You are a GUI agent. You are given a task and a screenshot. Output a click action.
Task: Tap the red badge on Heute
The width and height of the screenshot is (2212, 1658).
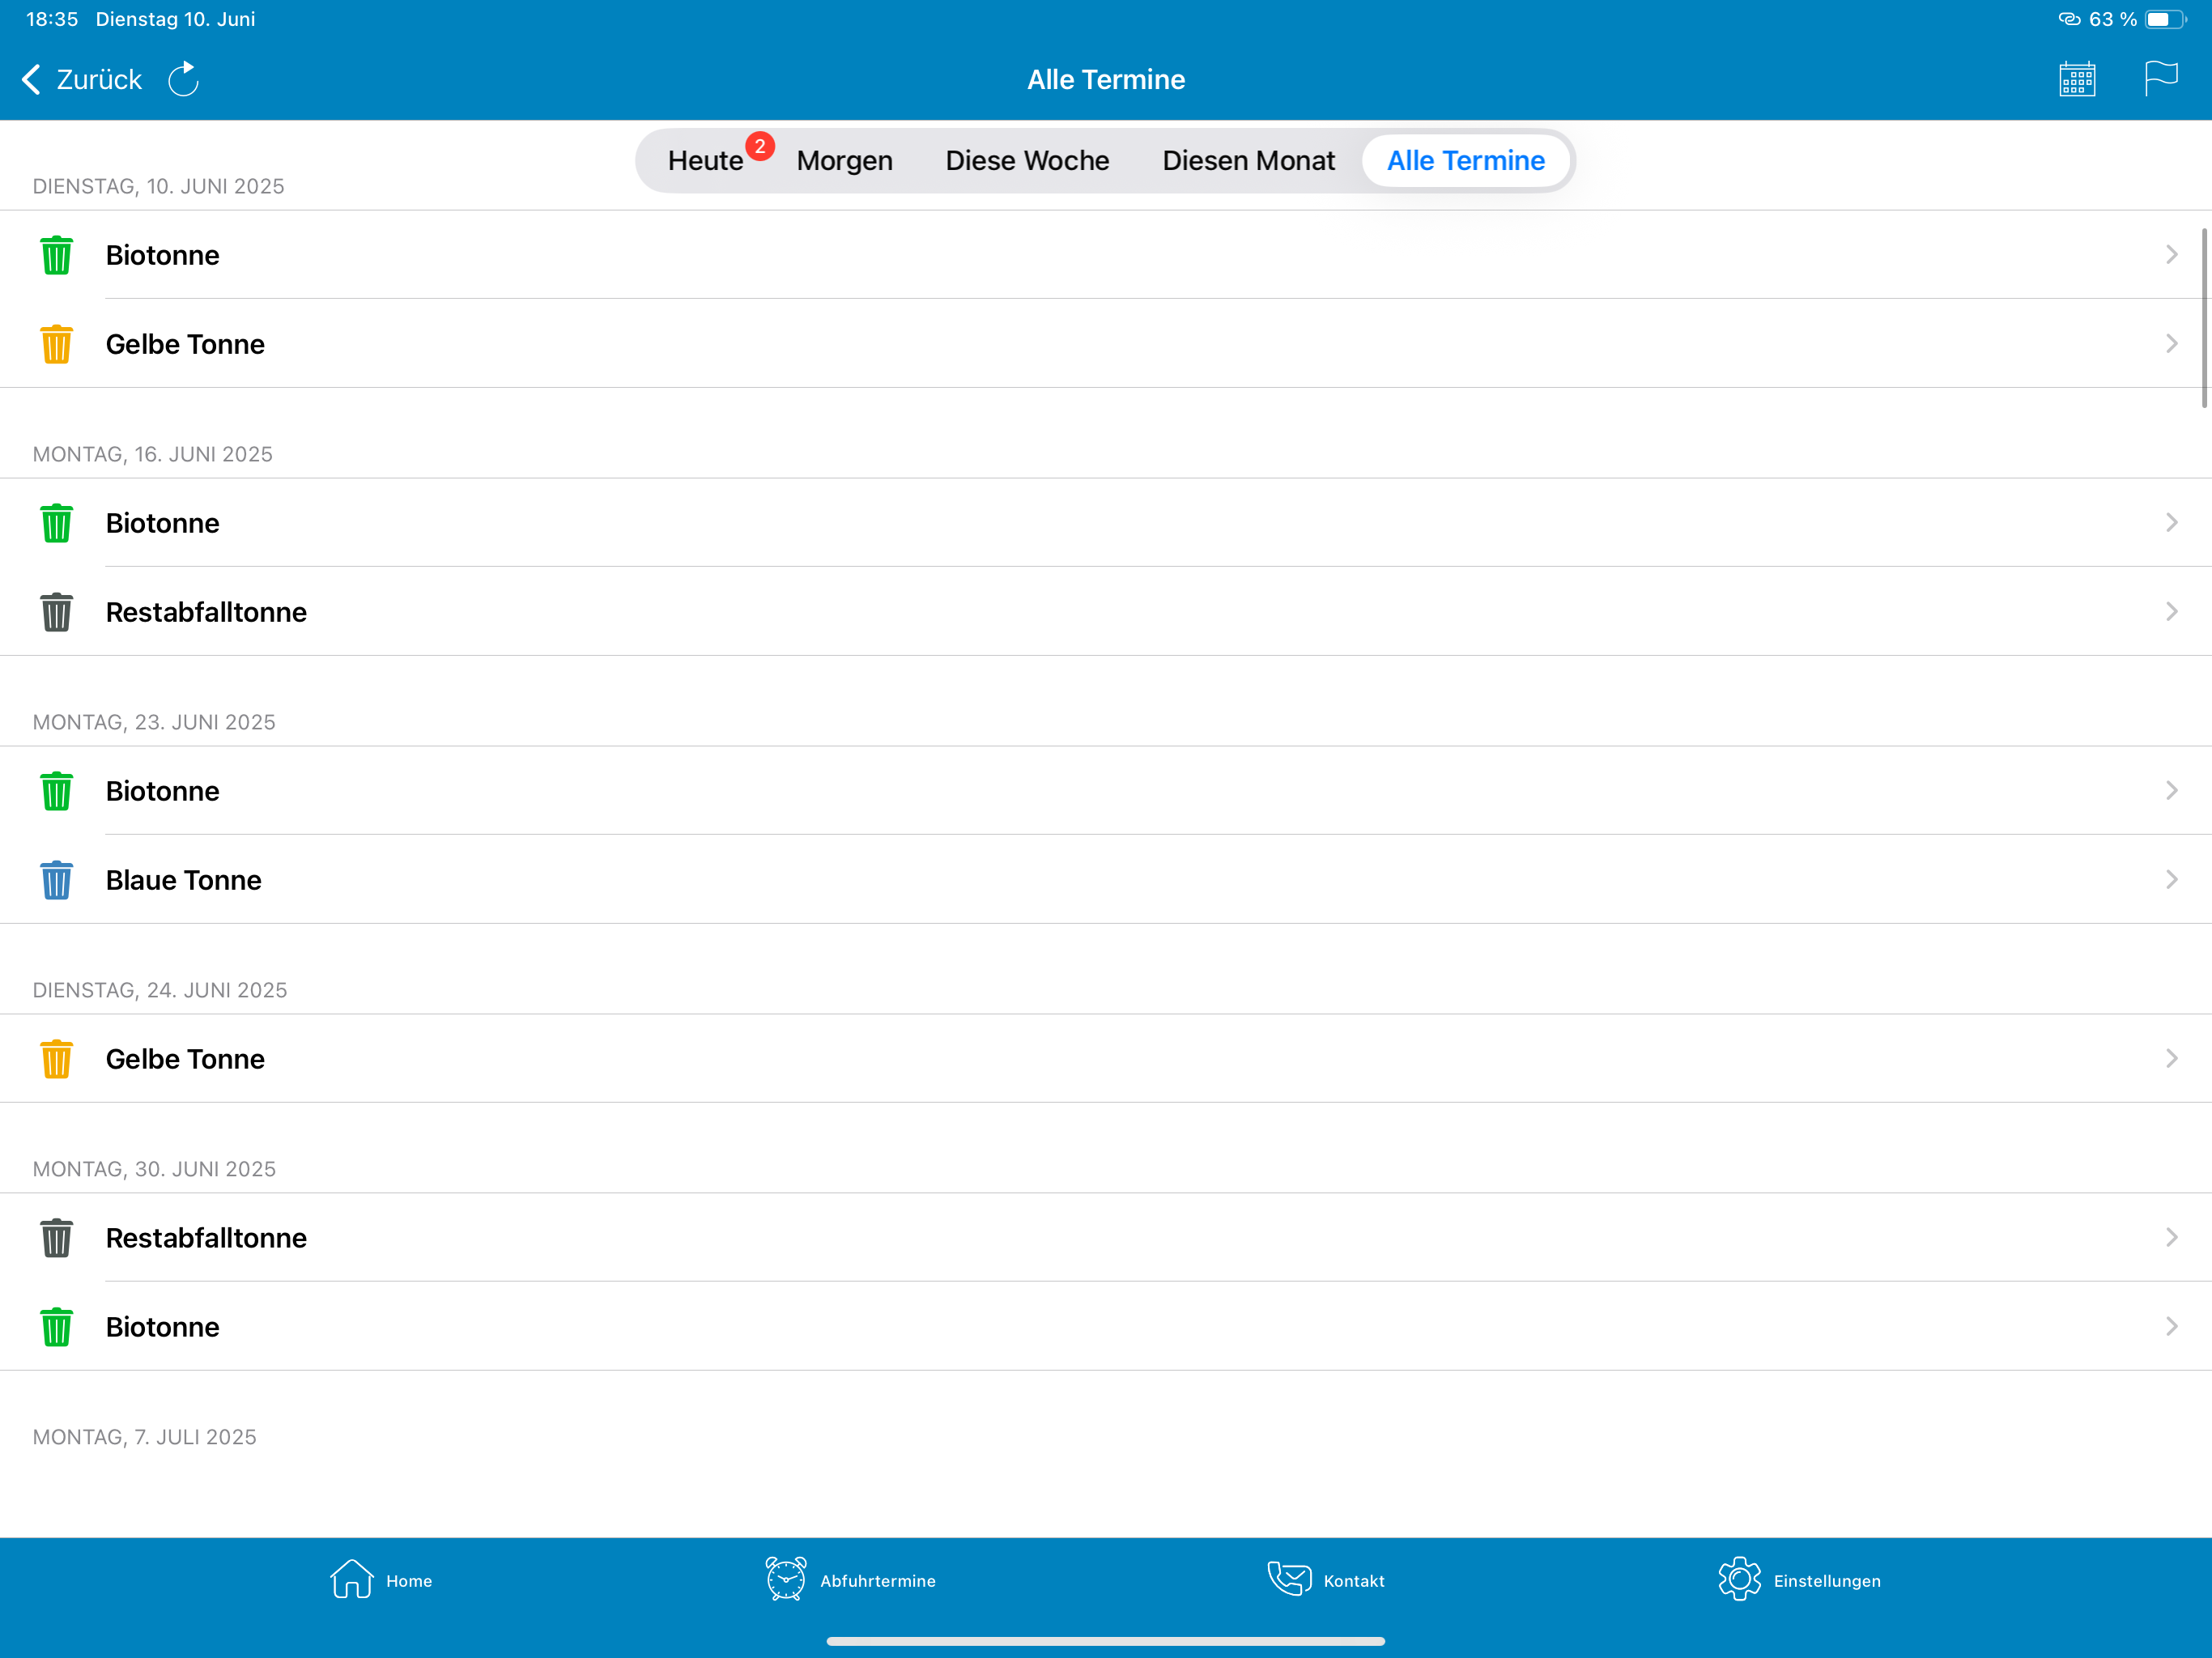tap(760, 146)
